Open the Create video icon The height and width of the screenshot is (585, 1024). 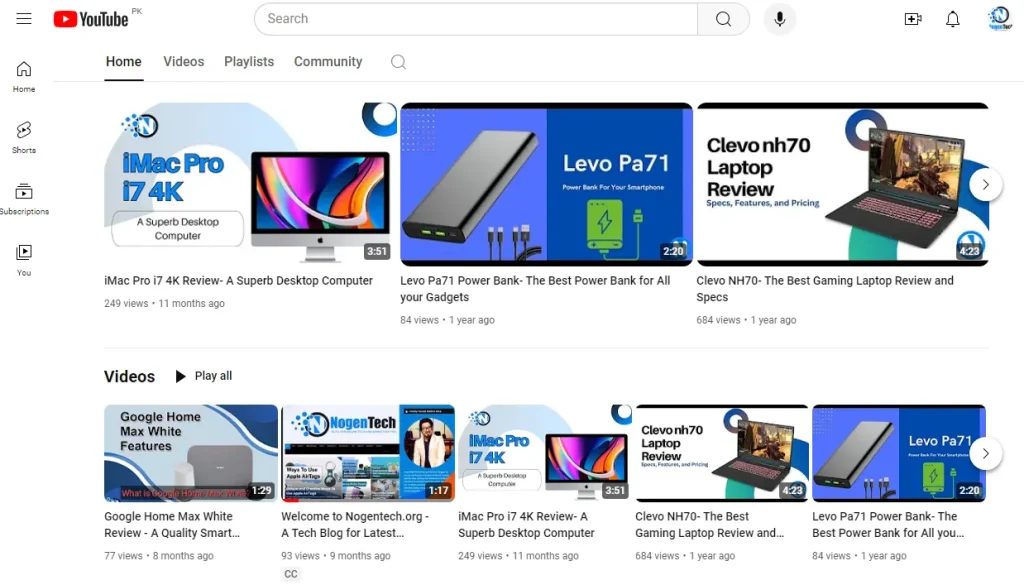(913, 19)
